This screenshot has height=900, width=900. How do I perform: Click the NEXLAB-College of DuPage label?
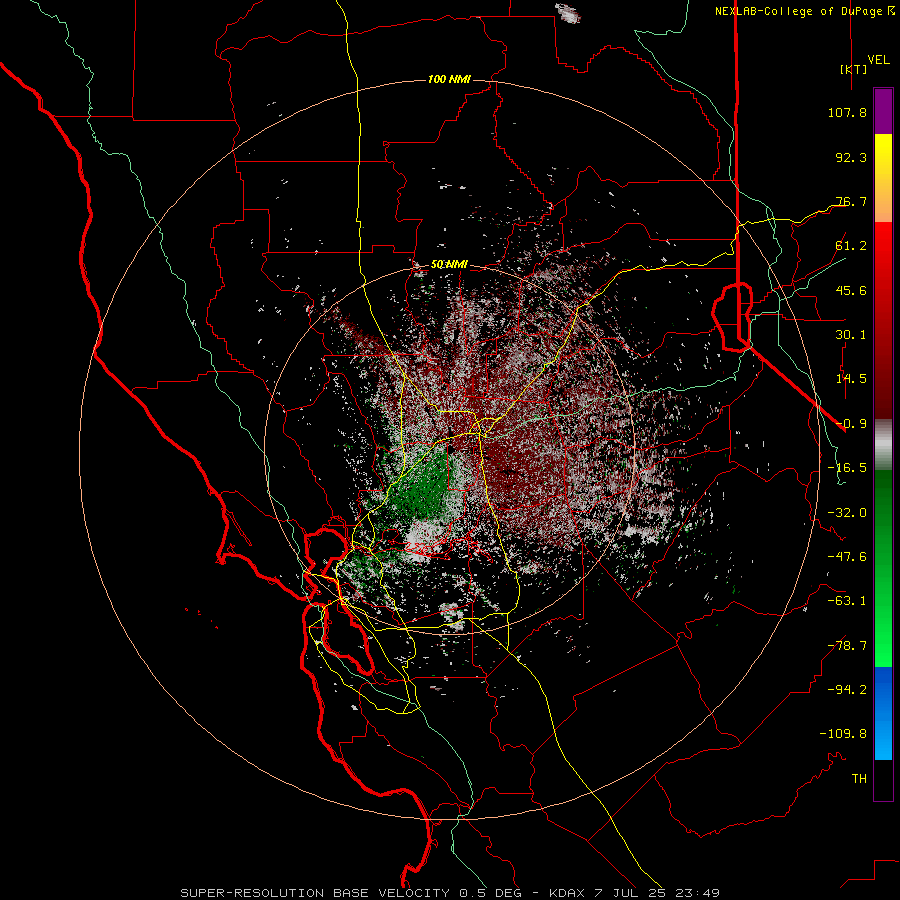(x=804, y=11)
